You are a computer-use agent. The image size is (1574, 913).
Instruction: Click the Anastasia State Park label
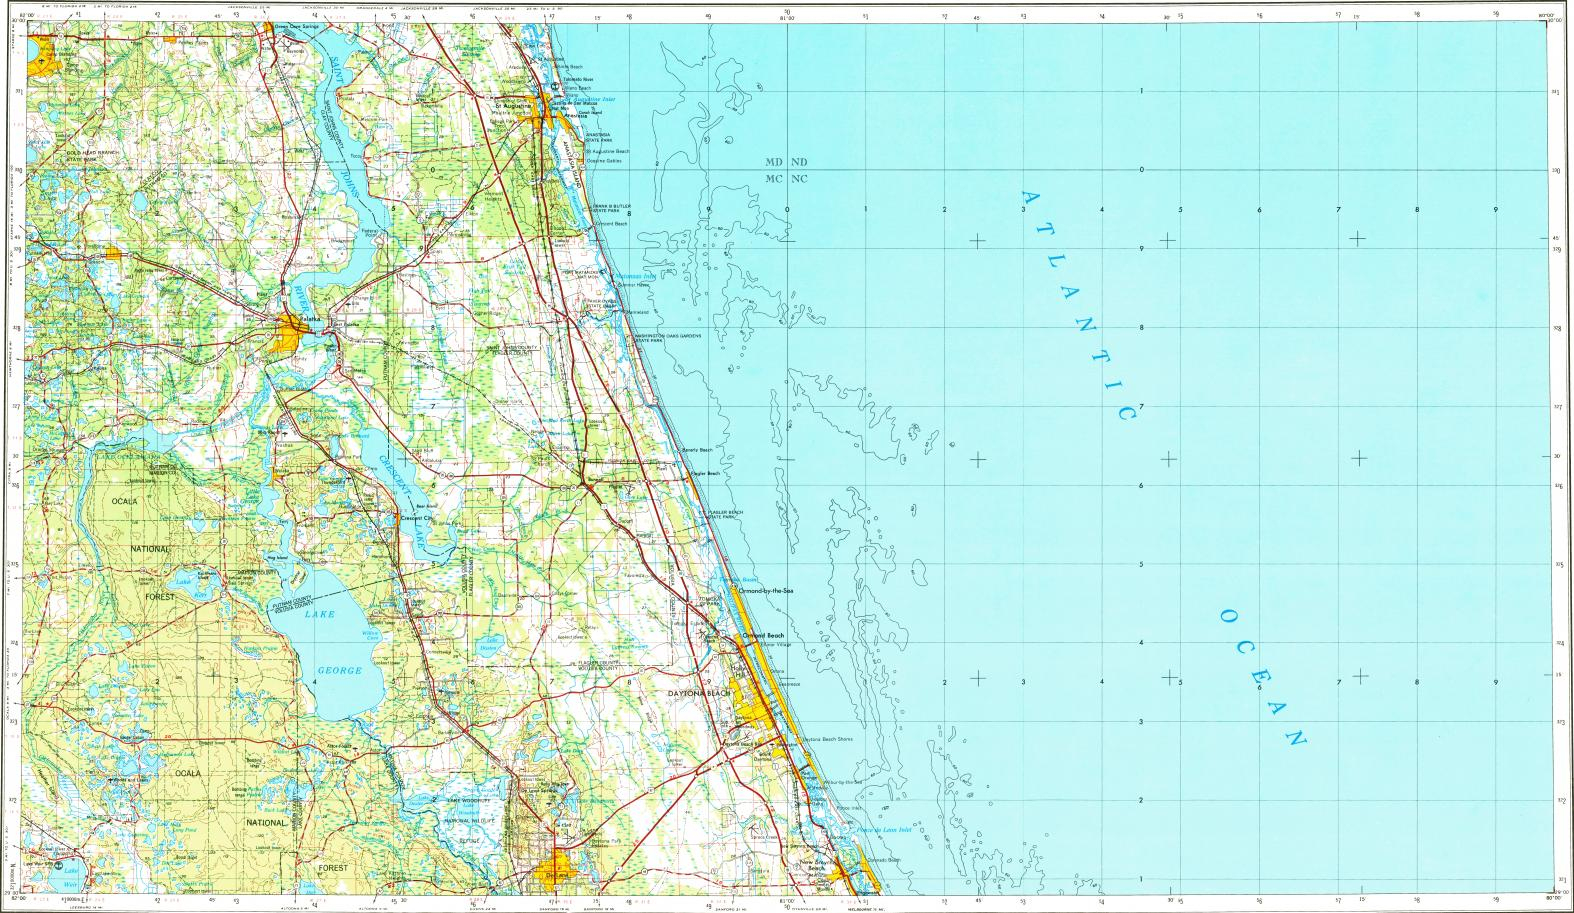(x=604, y=140)
